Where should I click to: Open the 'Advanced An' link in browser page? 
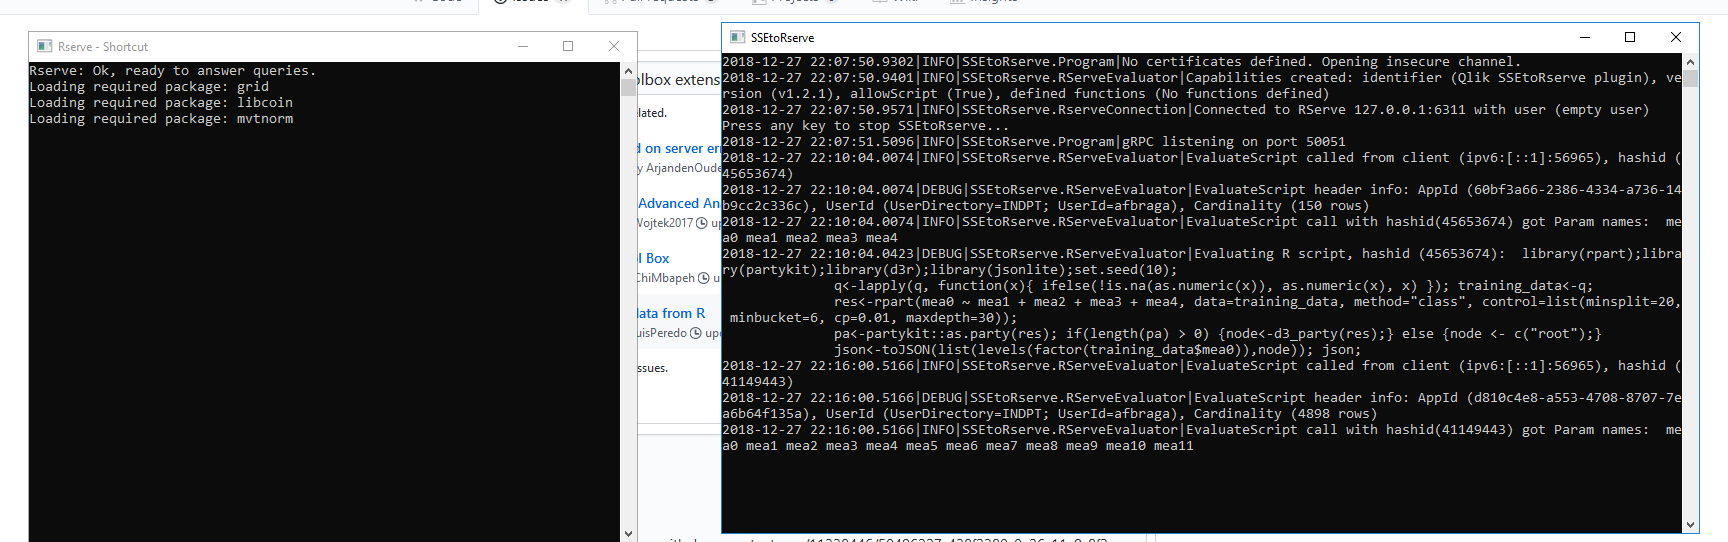679,203
